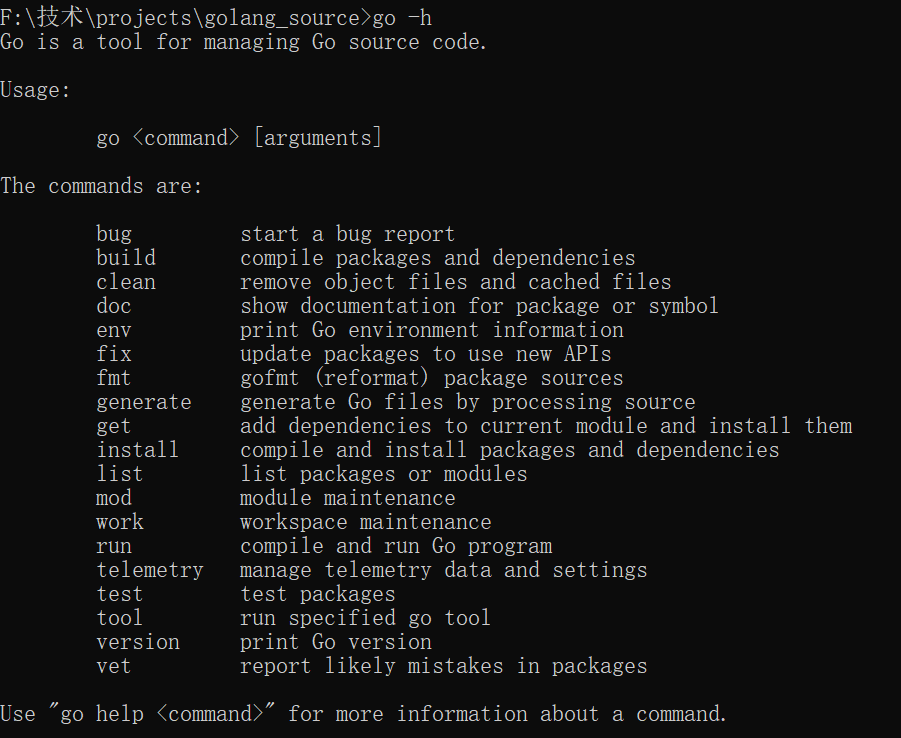Click the 'telemetry' command entry
The width and height of the screenshot is (901, 738).
click(x=150, y=570)
